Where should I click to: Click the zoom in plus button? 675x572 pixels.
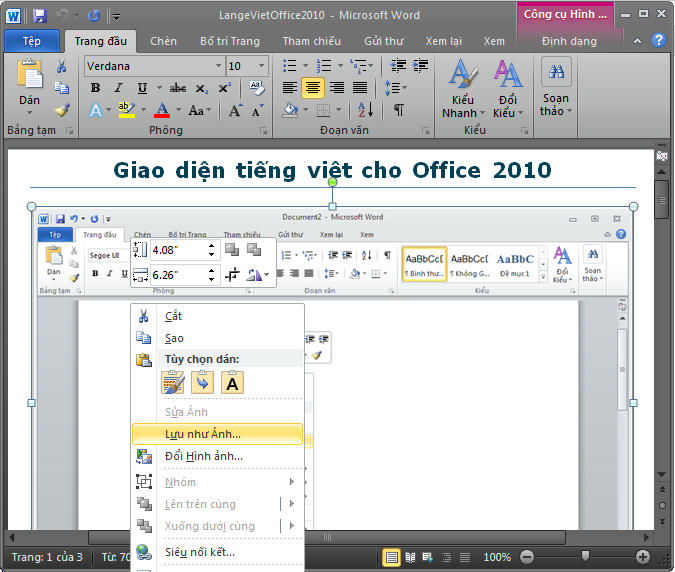click(643, 557)
